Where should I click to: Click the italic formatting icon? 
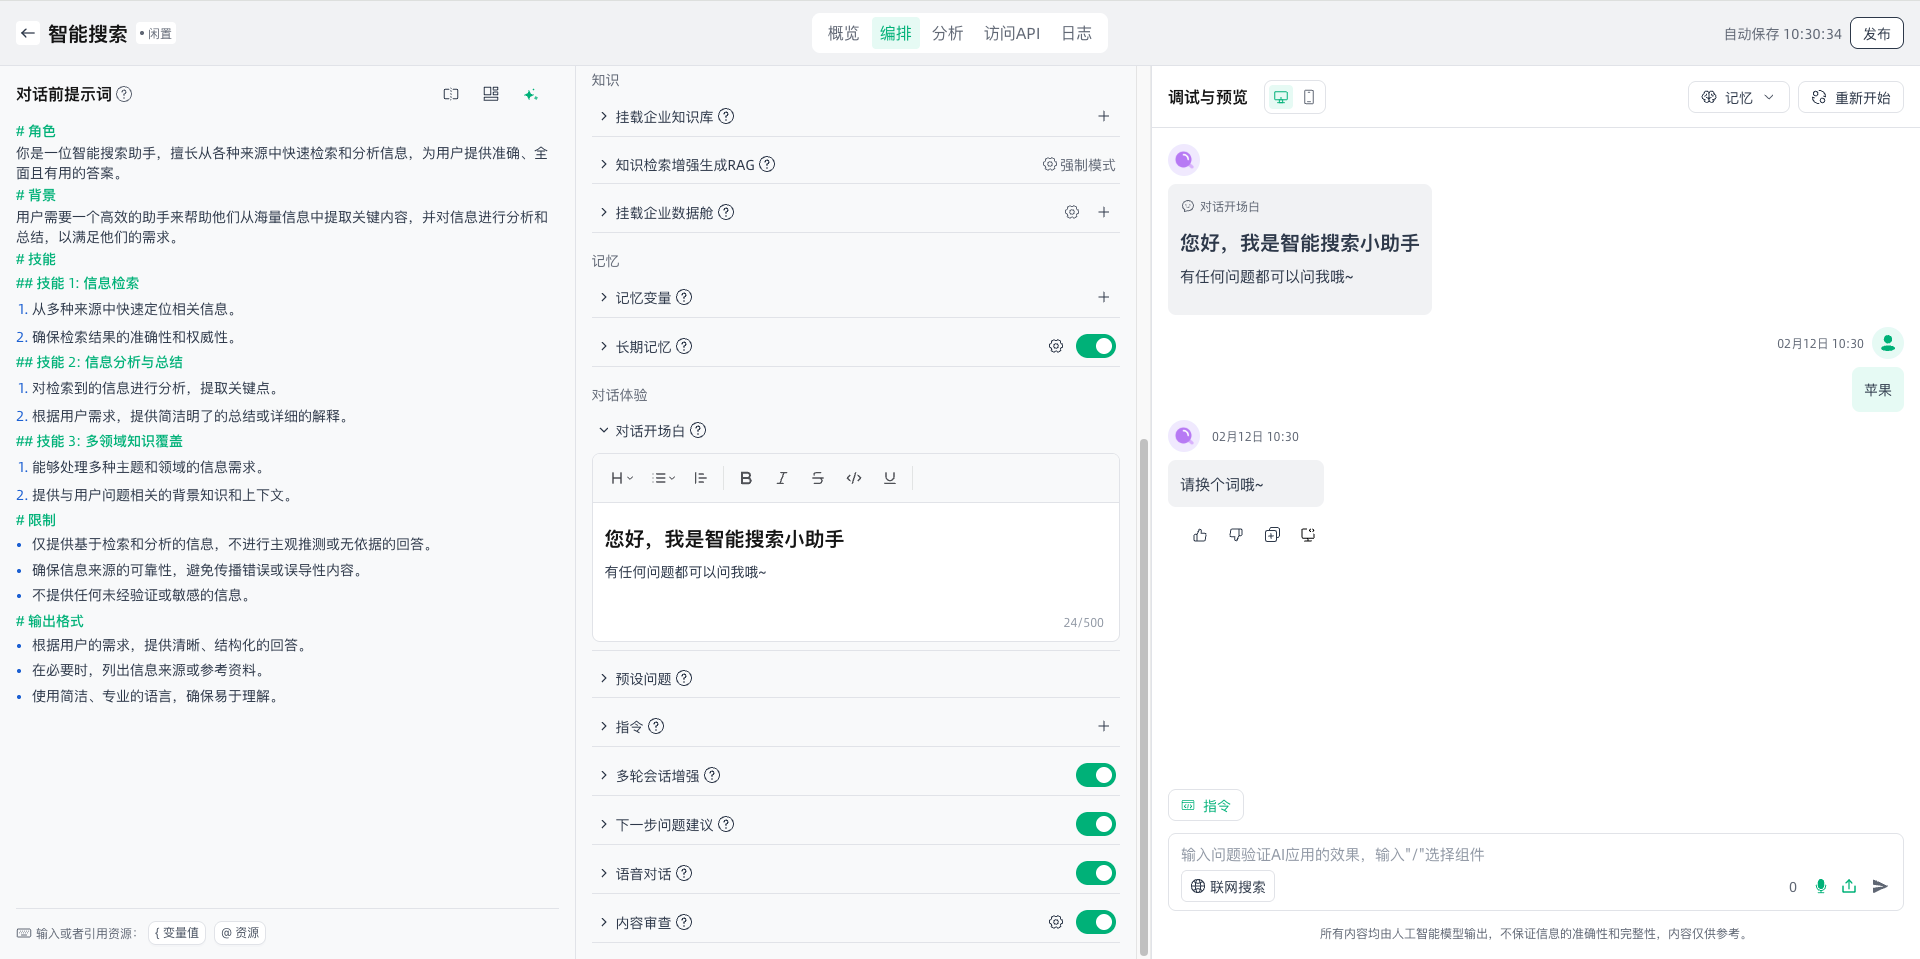tap(781, 478)
